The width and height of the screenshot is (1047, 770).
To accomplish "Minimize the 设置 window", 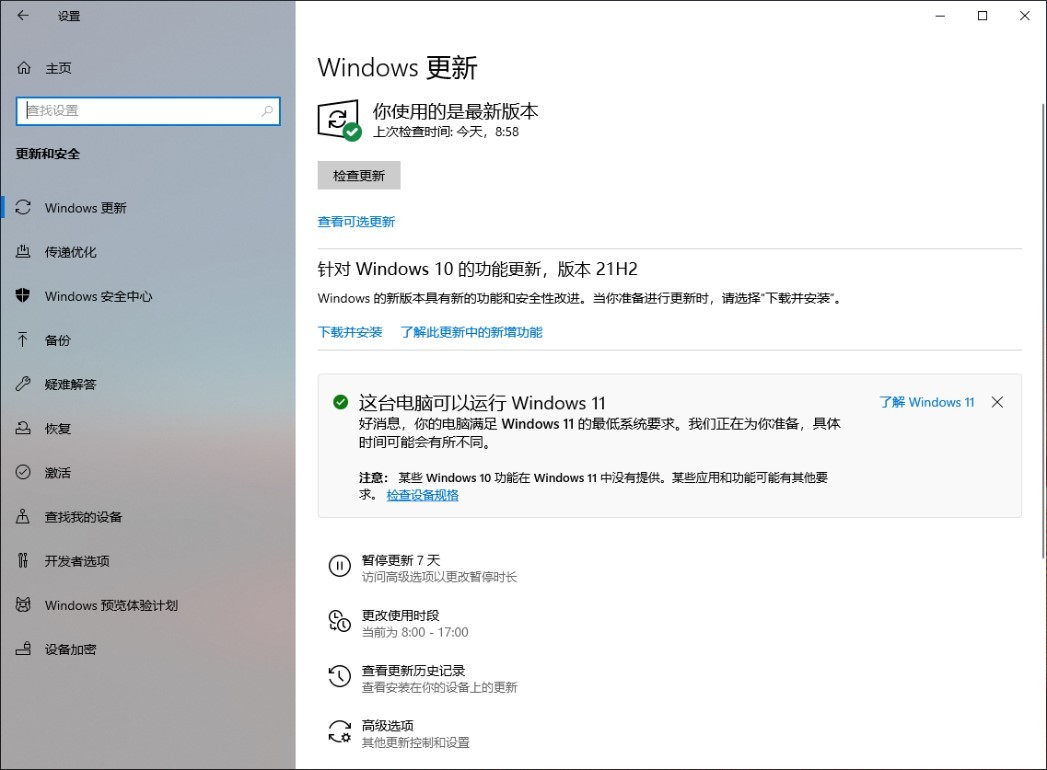I will (x=940, y=15).
